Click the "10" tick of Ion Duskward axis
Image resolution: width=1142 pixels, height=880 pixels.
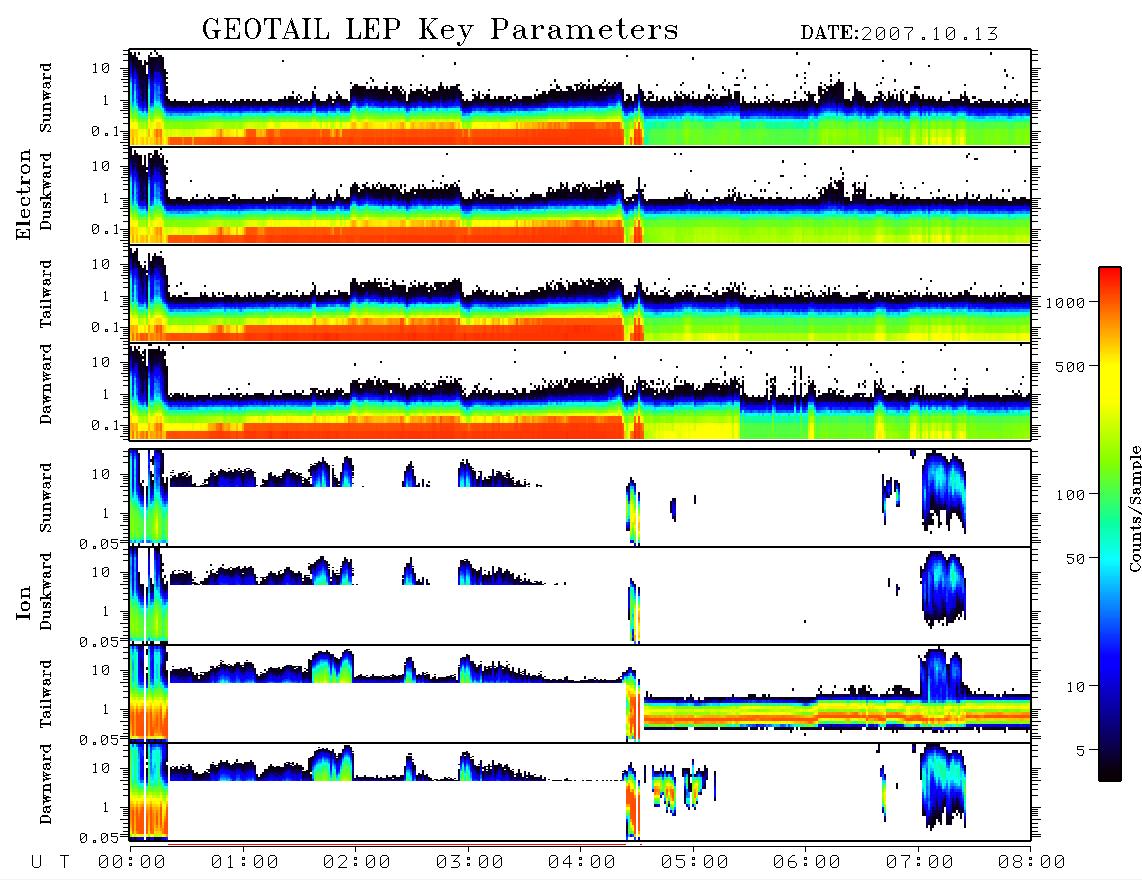coord(101,573)
